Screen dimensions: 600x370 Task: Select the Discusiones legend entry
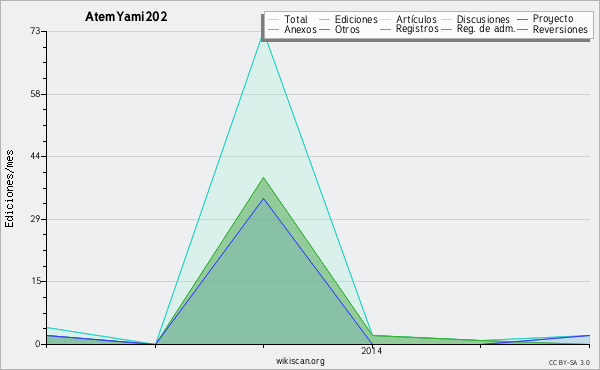476,19
